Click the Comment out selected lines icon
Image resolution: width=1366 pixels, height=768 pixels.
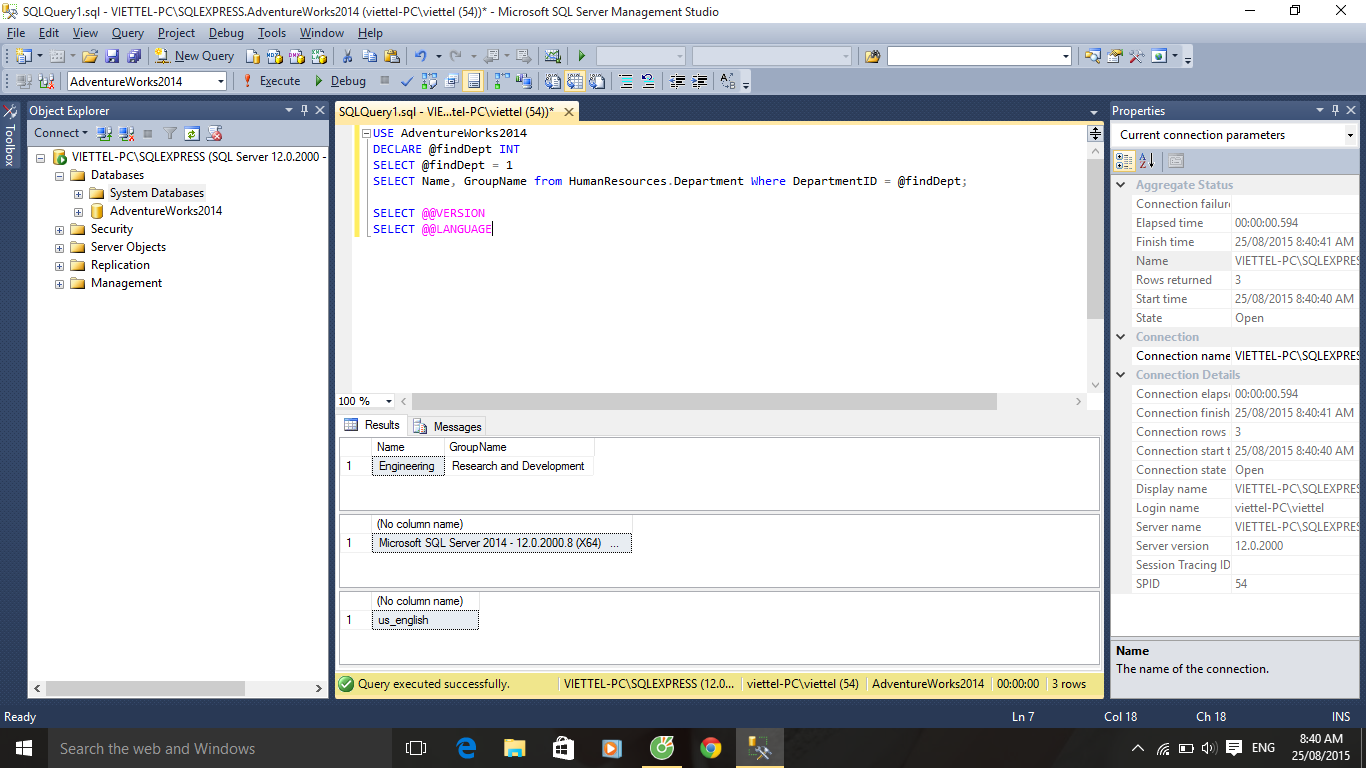[626, 81]
